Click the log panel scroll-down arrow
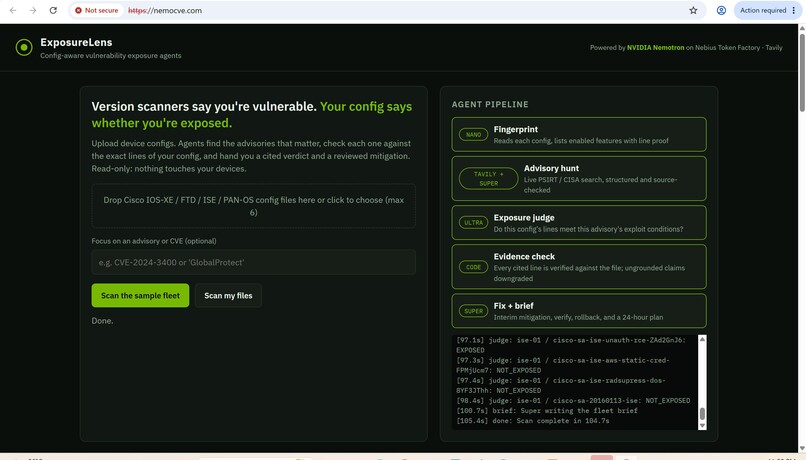 point(702,426)
